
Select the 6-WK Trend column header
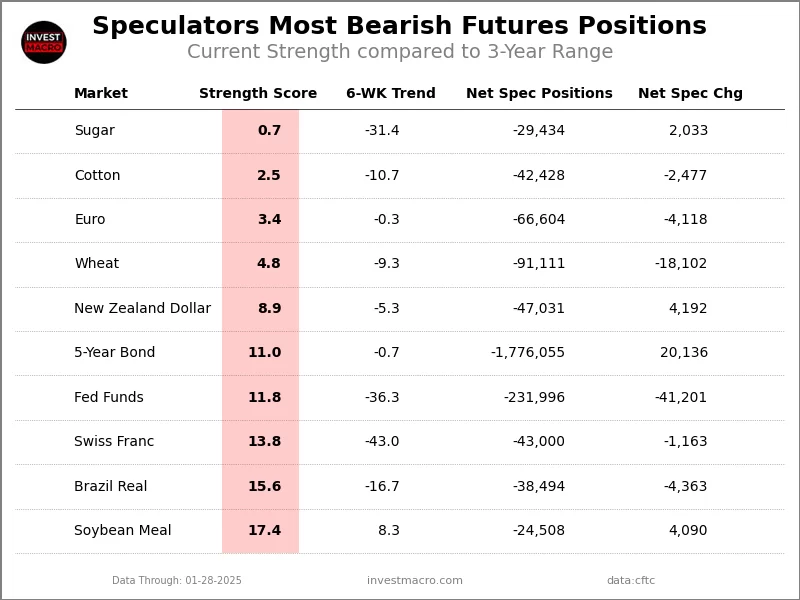tap(390, 94)
